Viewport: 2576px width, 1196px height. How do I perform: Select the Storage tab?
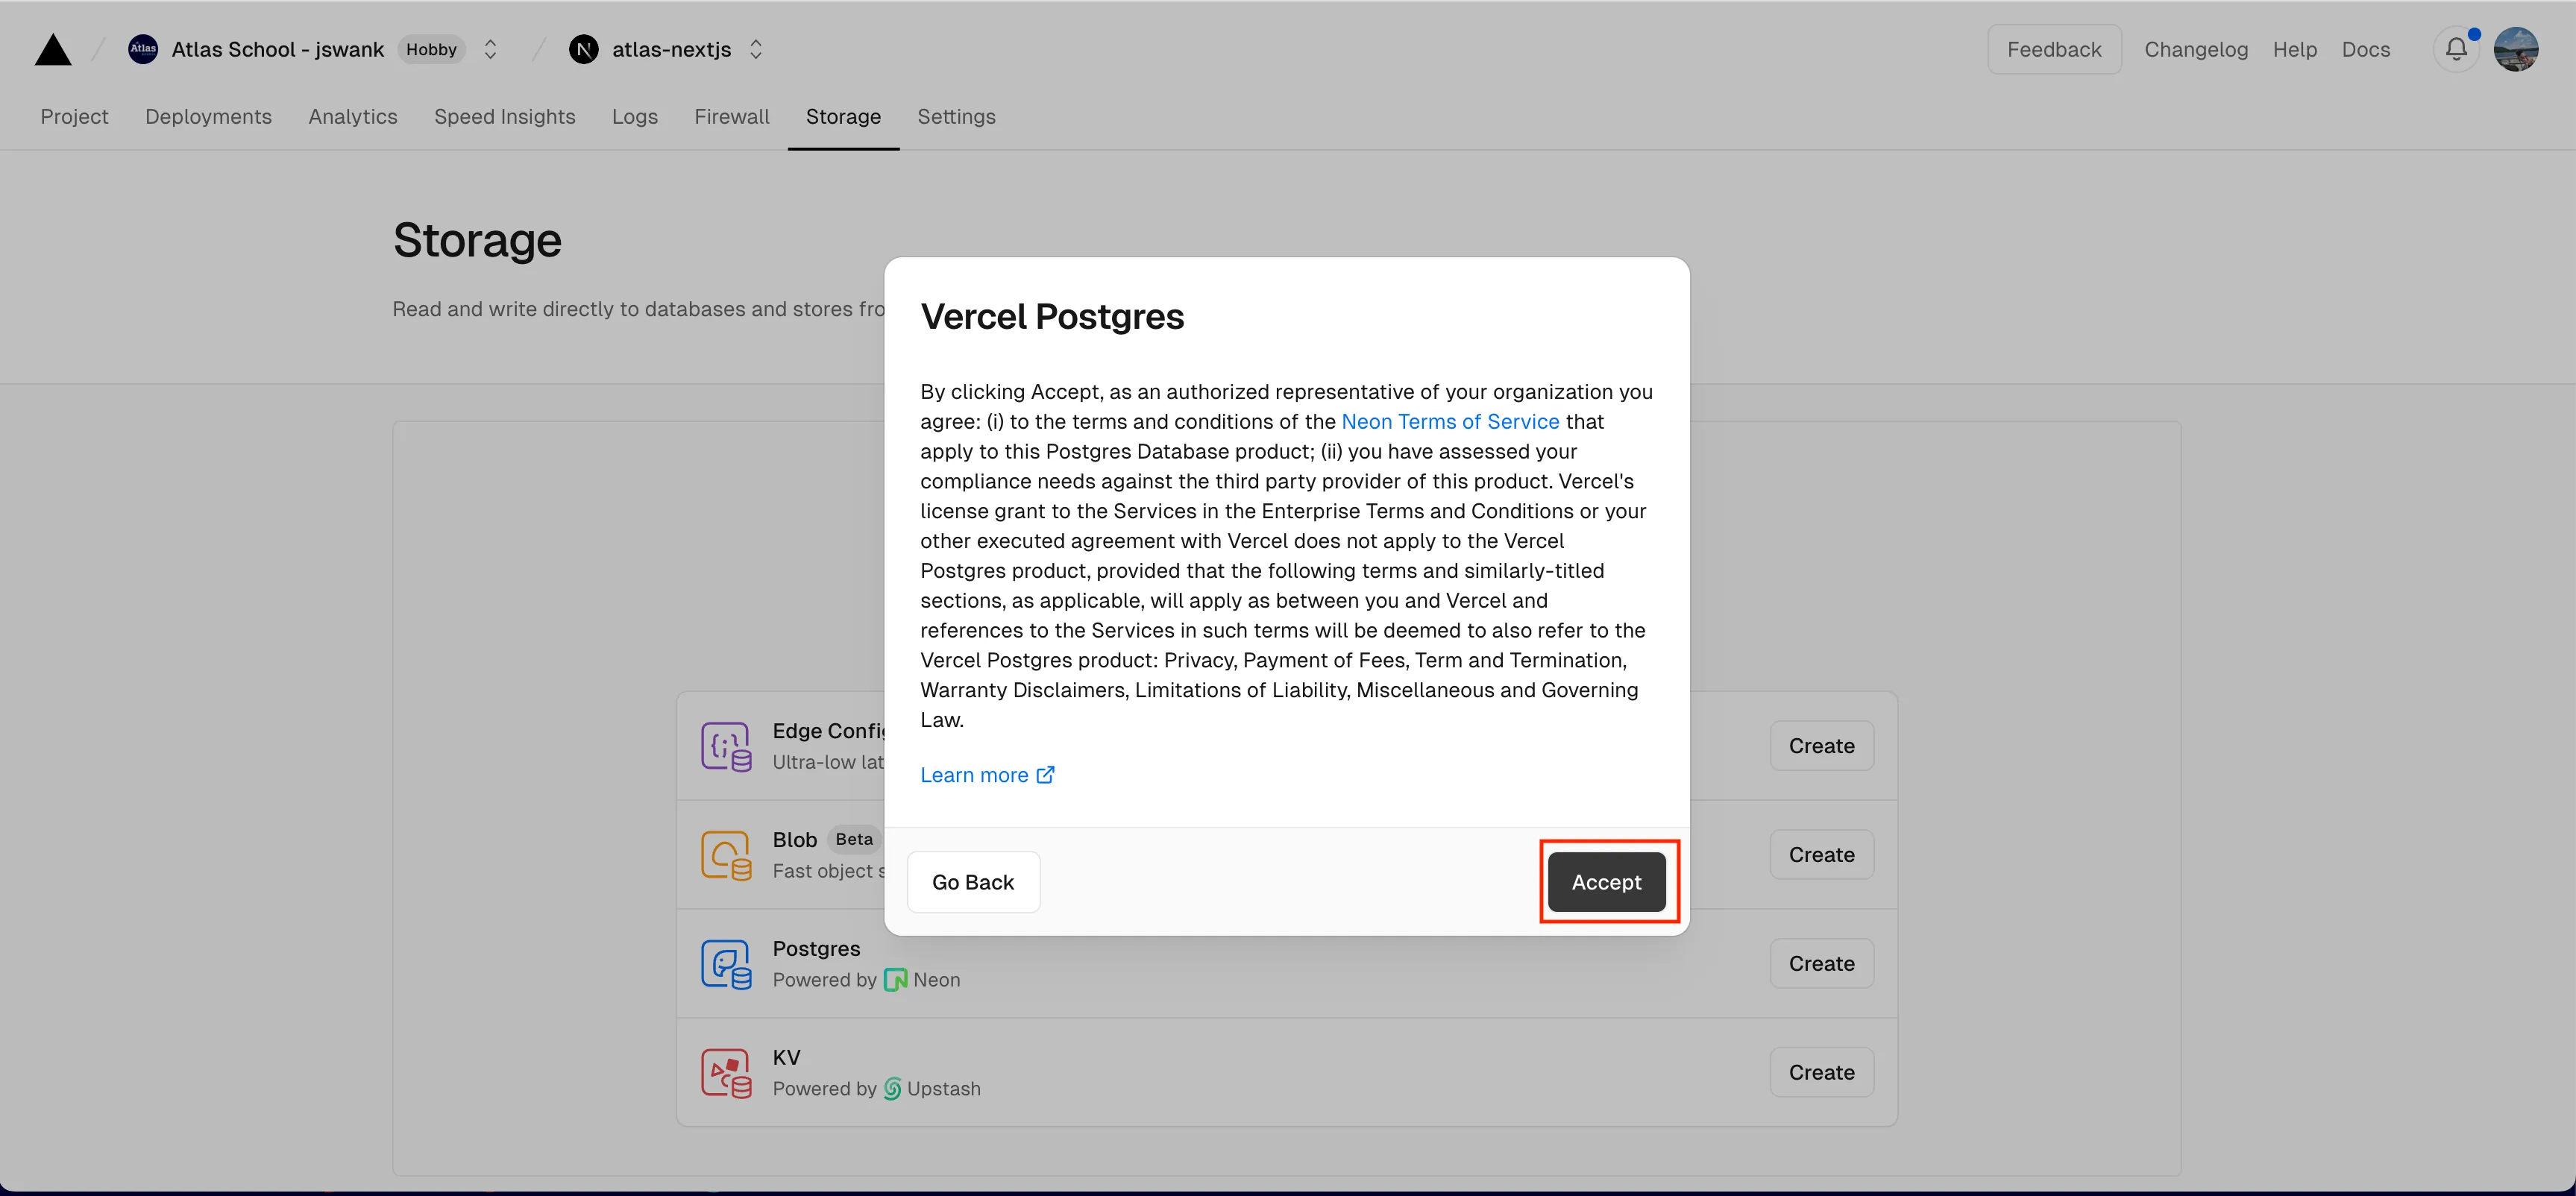click(843, 116)
